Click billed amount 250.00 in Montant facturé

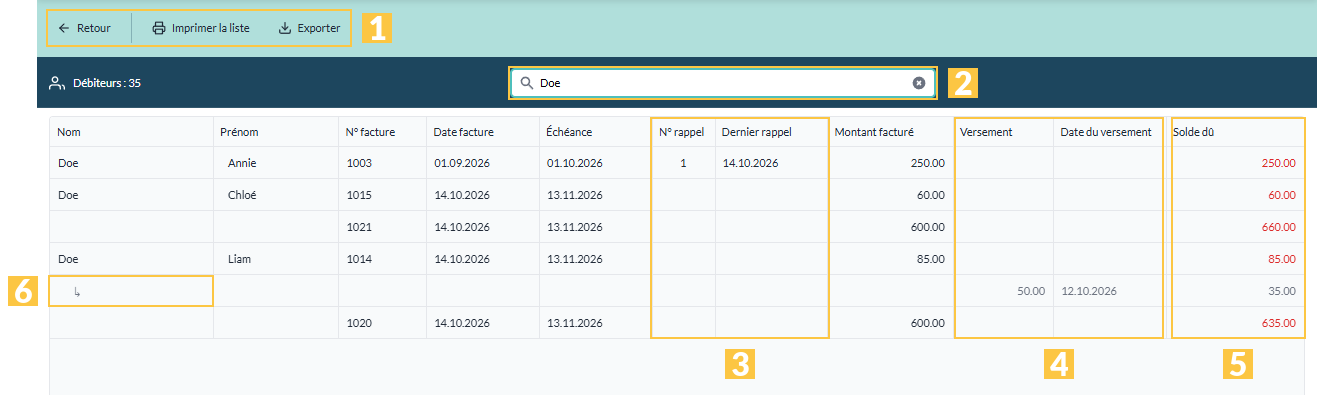point(928,163)
